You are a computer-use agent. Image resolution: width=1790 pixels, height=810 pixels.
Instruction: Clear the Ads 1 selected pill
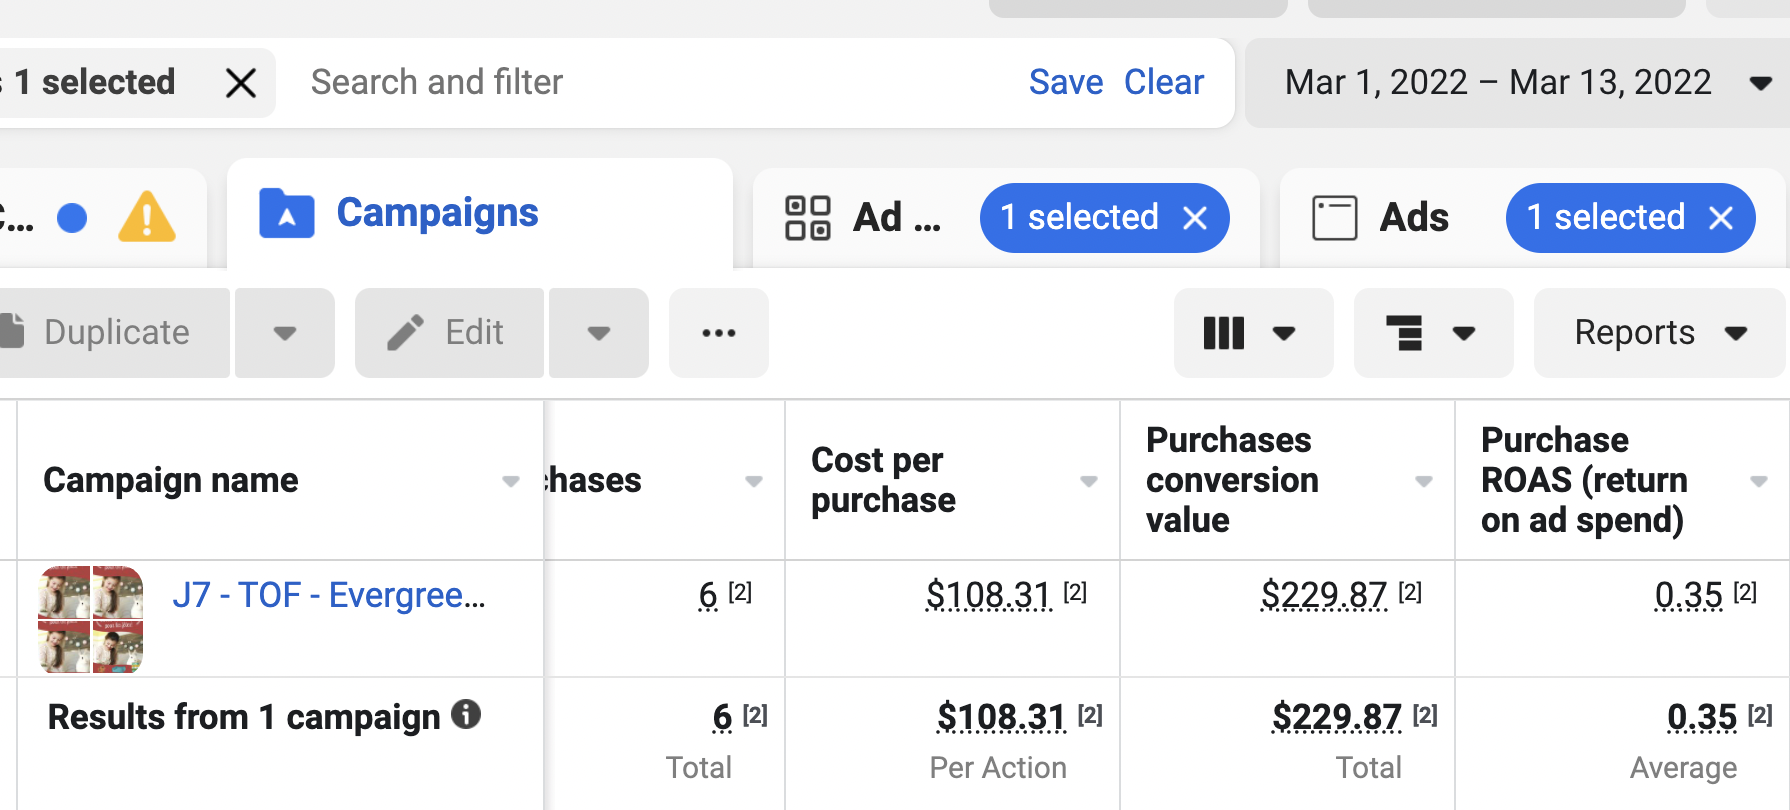1721,218
